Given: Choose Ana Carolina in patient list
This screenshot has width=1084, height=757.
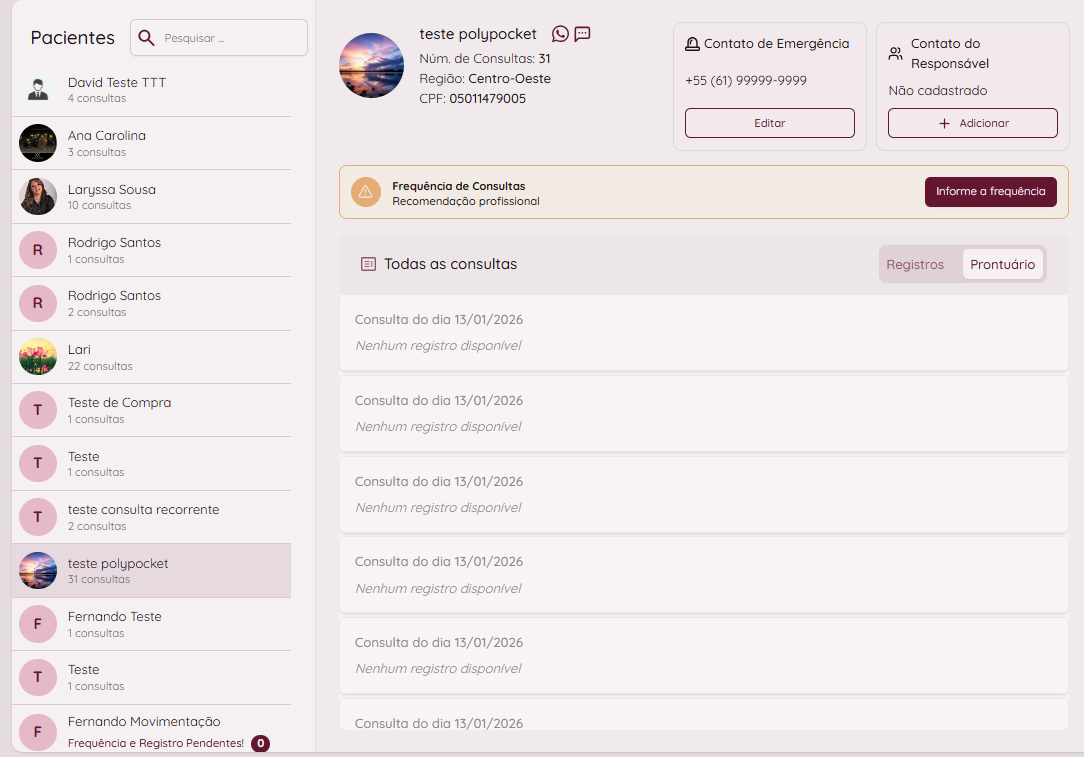Looking at the screenshot, I should pyautogui.click(x=107, y=143).
